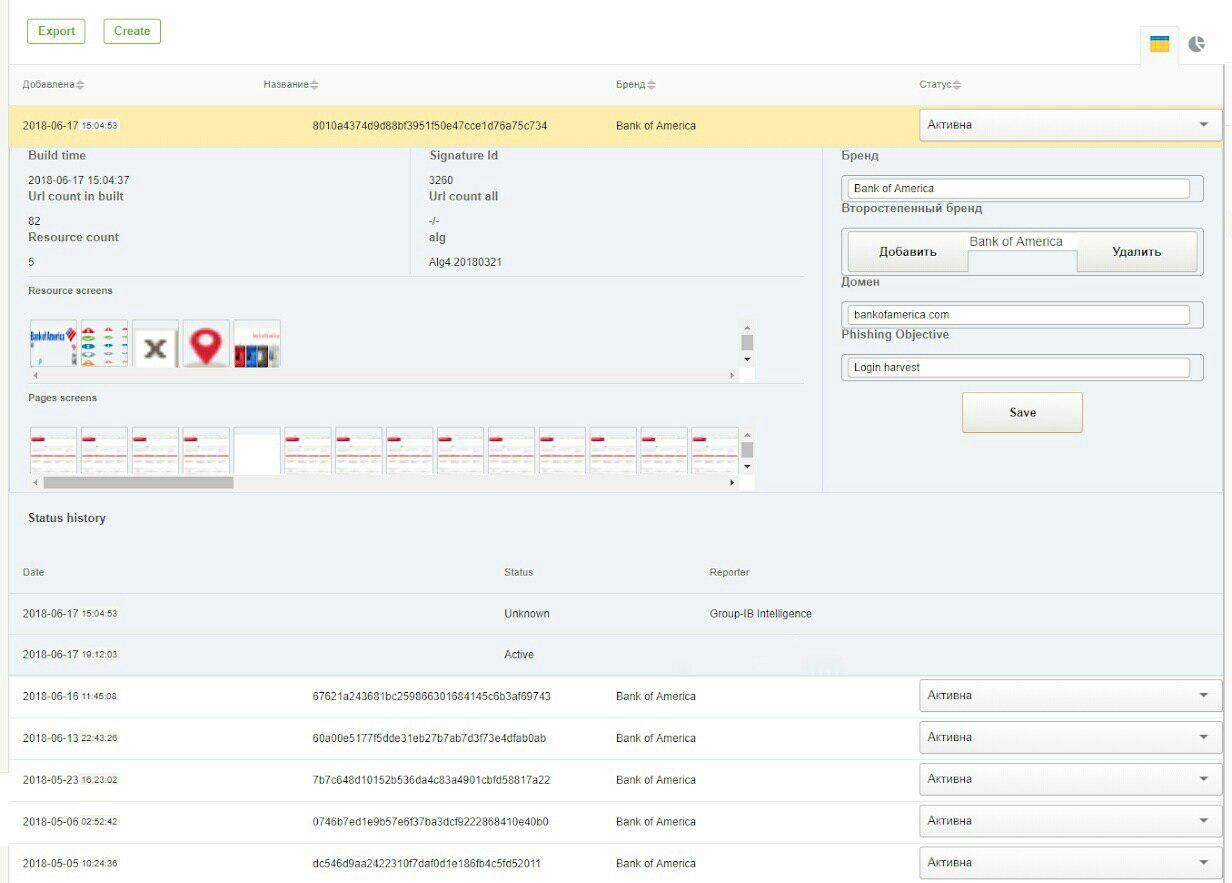Select hash 67621a243681bc259866301684145c6b3af69743
This screenshot has width=1232, height=883.
[431, 696]
